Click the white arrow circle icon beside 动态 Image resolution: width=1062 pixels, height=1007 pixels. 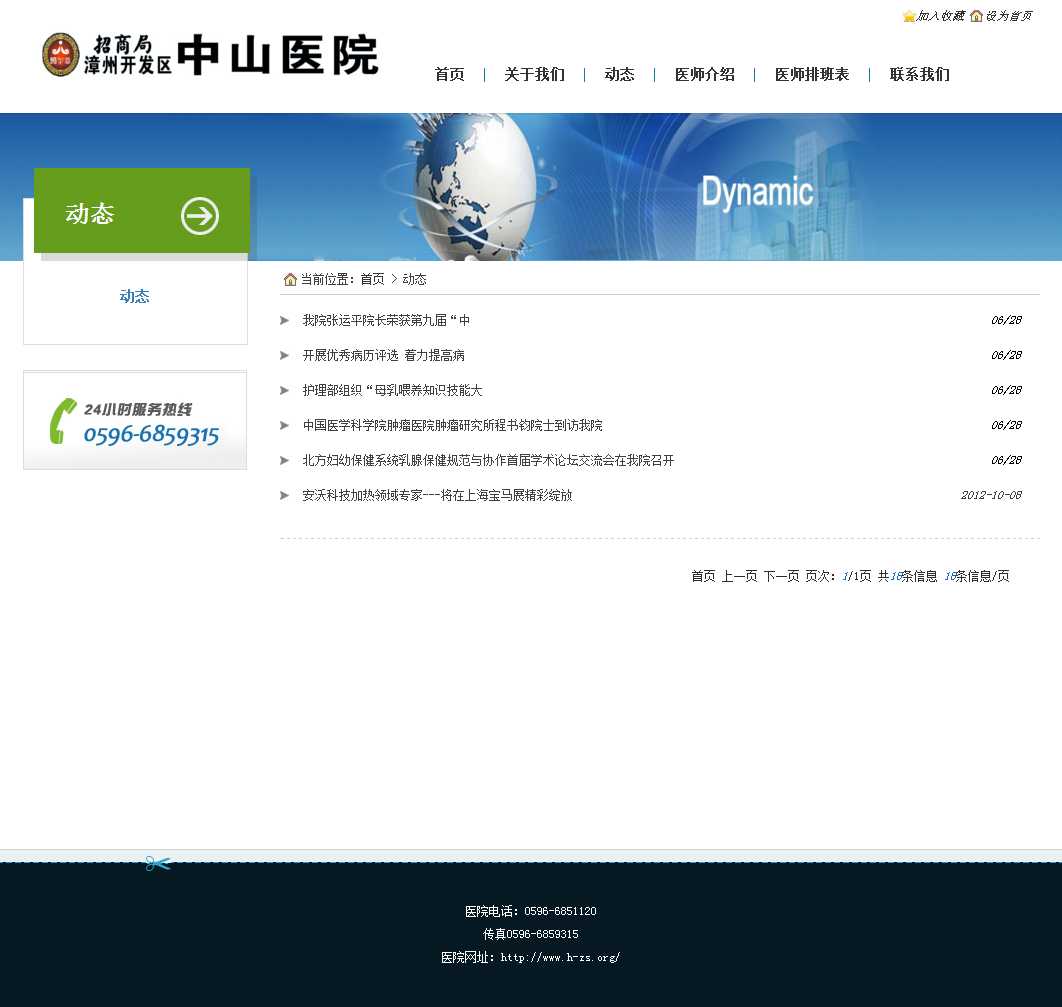coord(200,215)
